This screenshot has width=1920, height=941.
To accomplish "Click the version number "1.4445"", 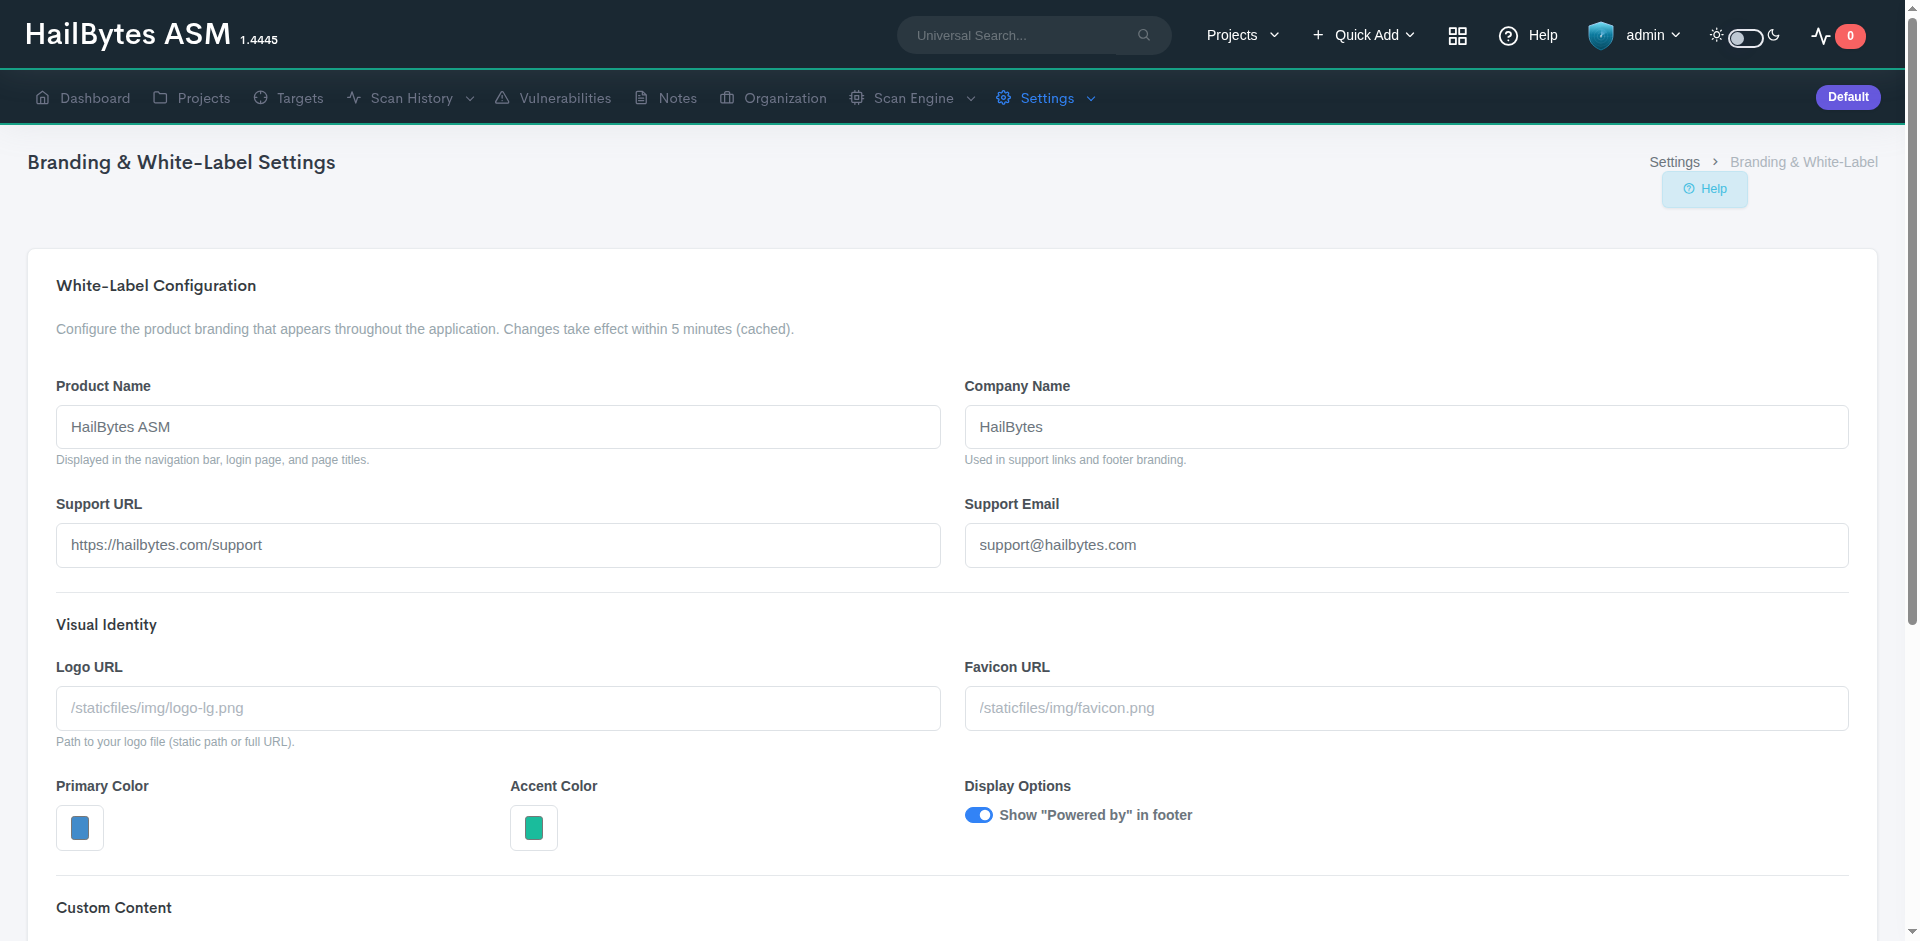I will click(259, 40).
